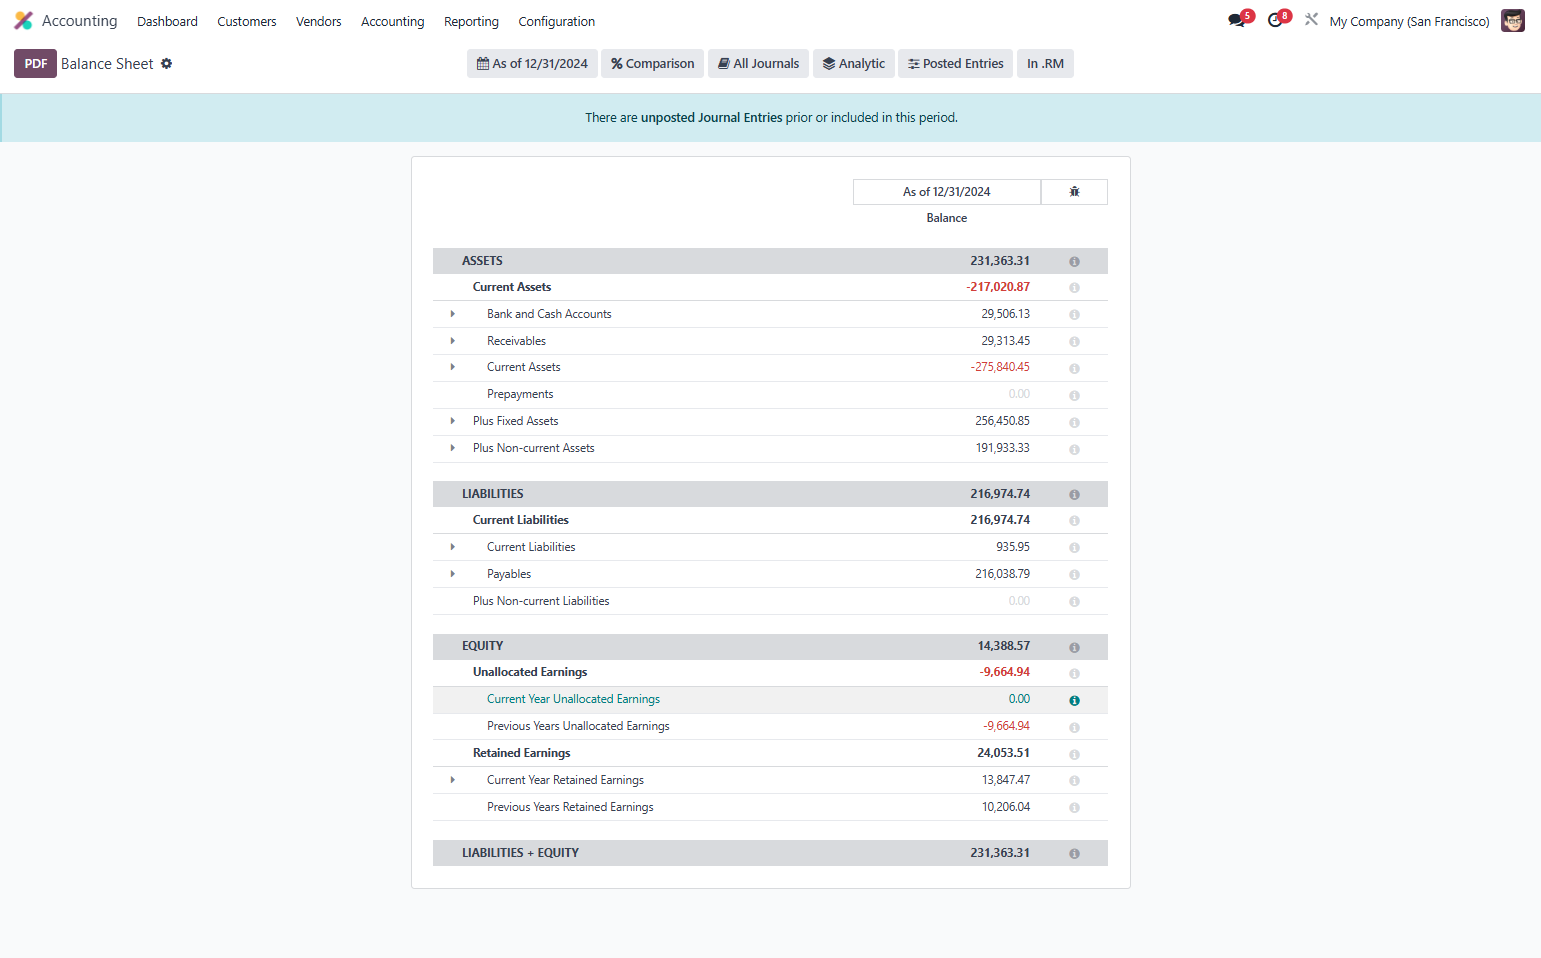Click info icon on Bank and Cash Accounts row

1074,315
